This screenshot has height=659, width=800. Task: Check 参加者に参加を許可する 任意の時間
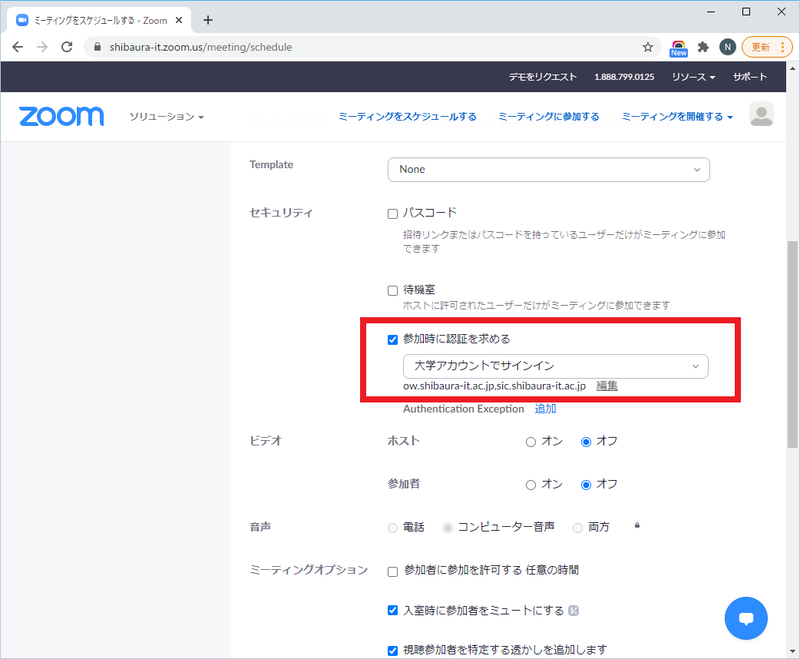(392, 571)
